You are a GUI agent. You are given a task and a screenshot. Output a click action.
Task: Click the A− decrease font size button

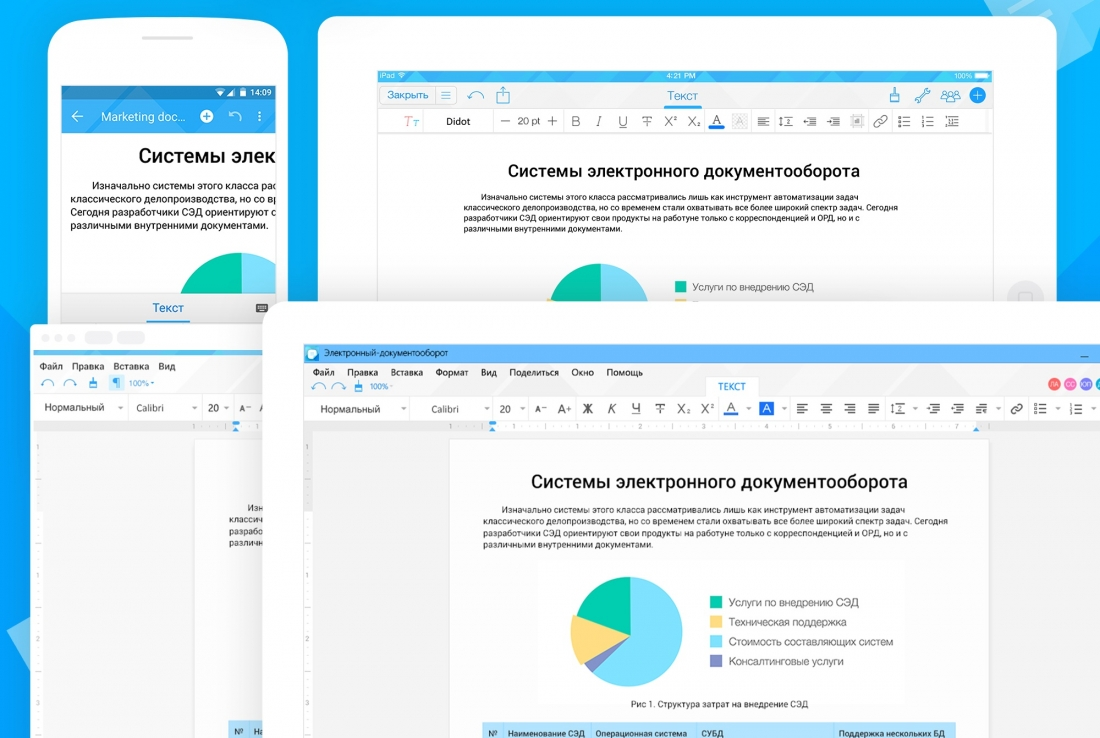pos(540,409)
